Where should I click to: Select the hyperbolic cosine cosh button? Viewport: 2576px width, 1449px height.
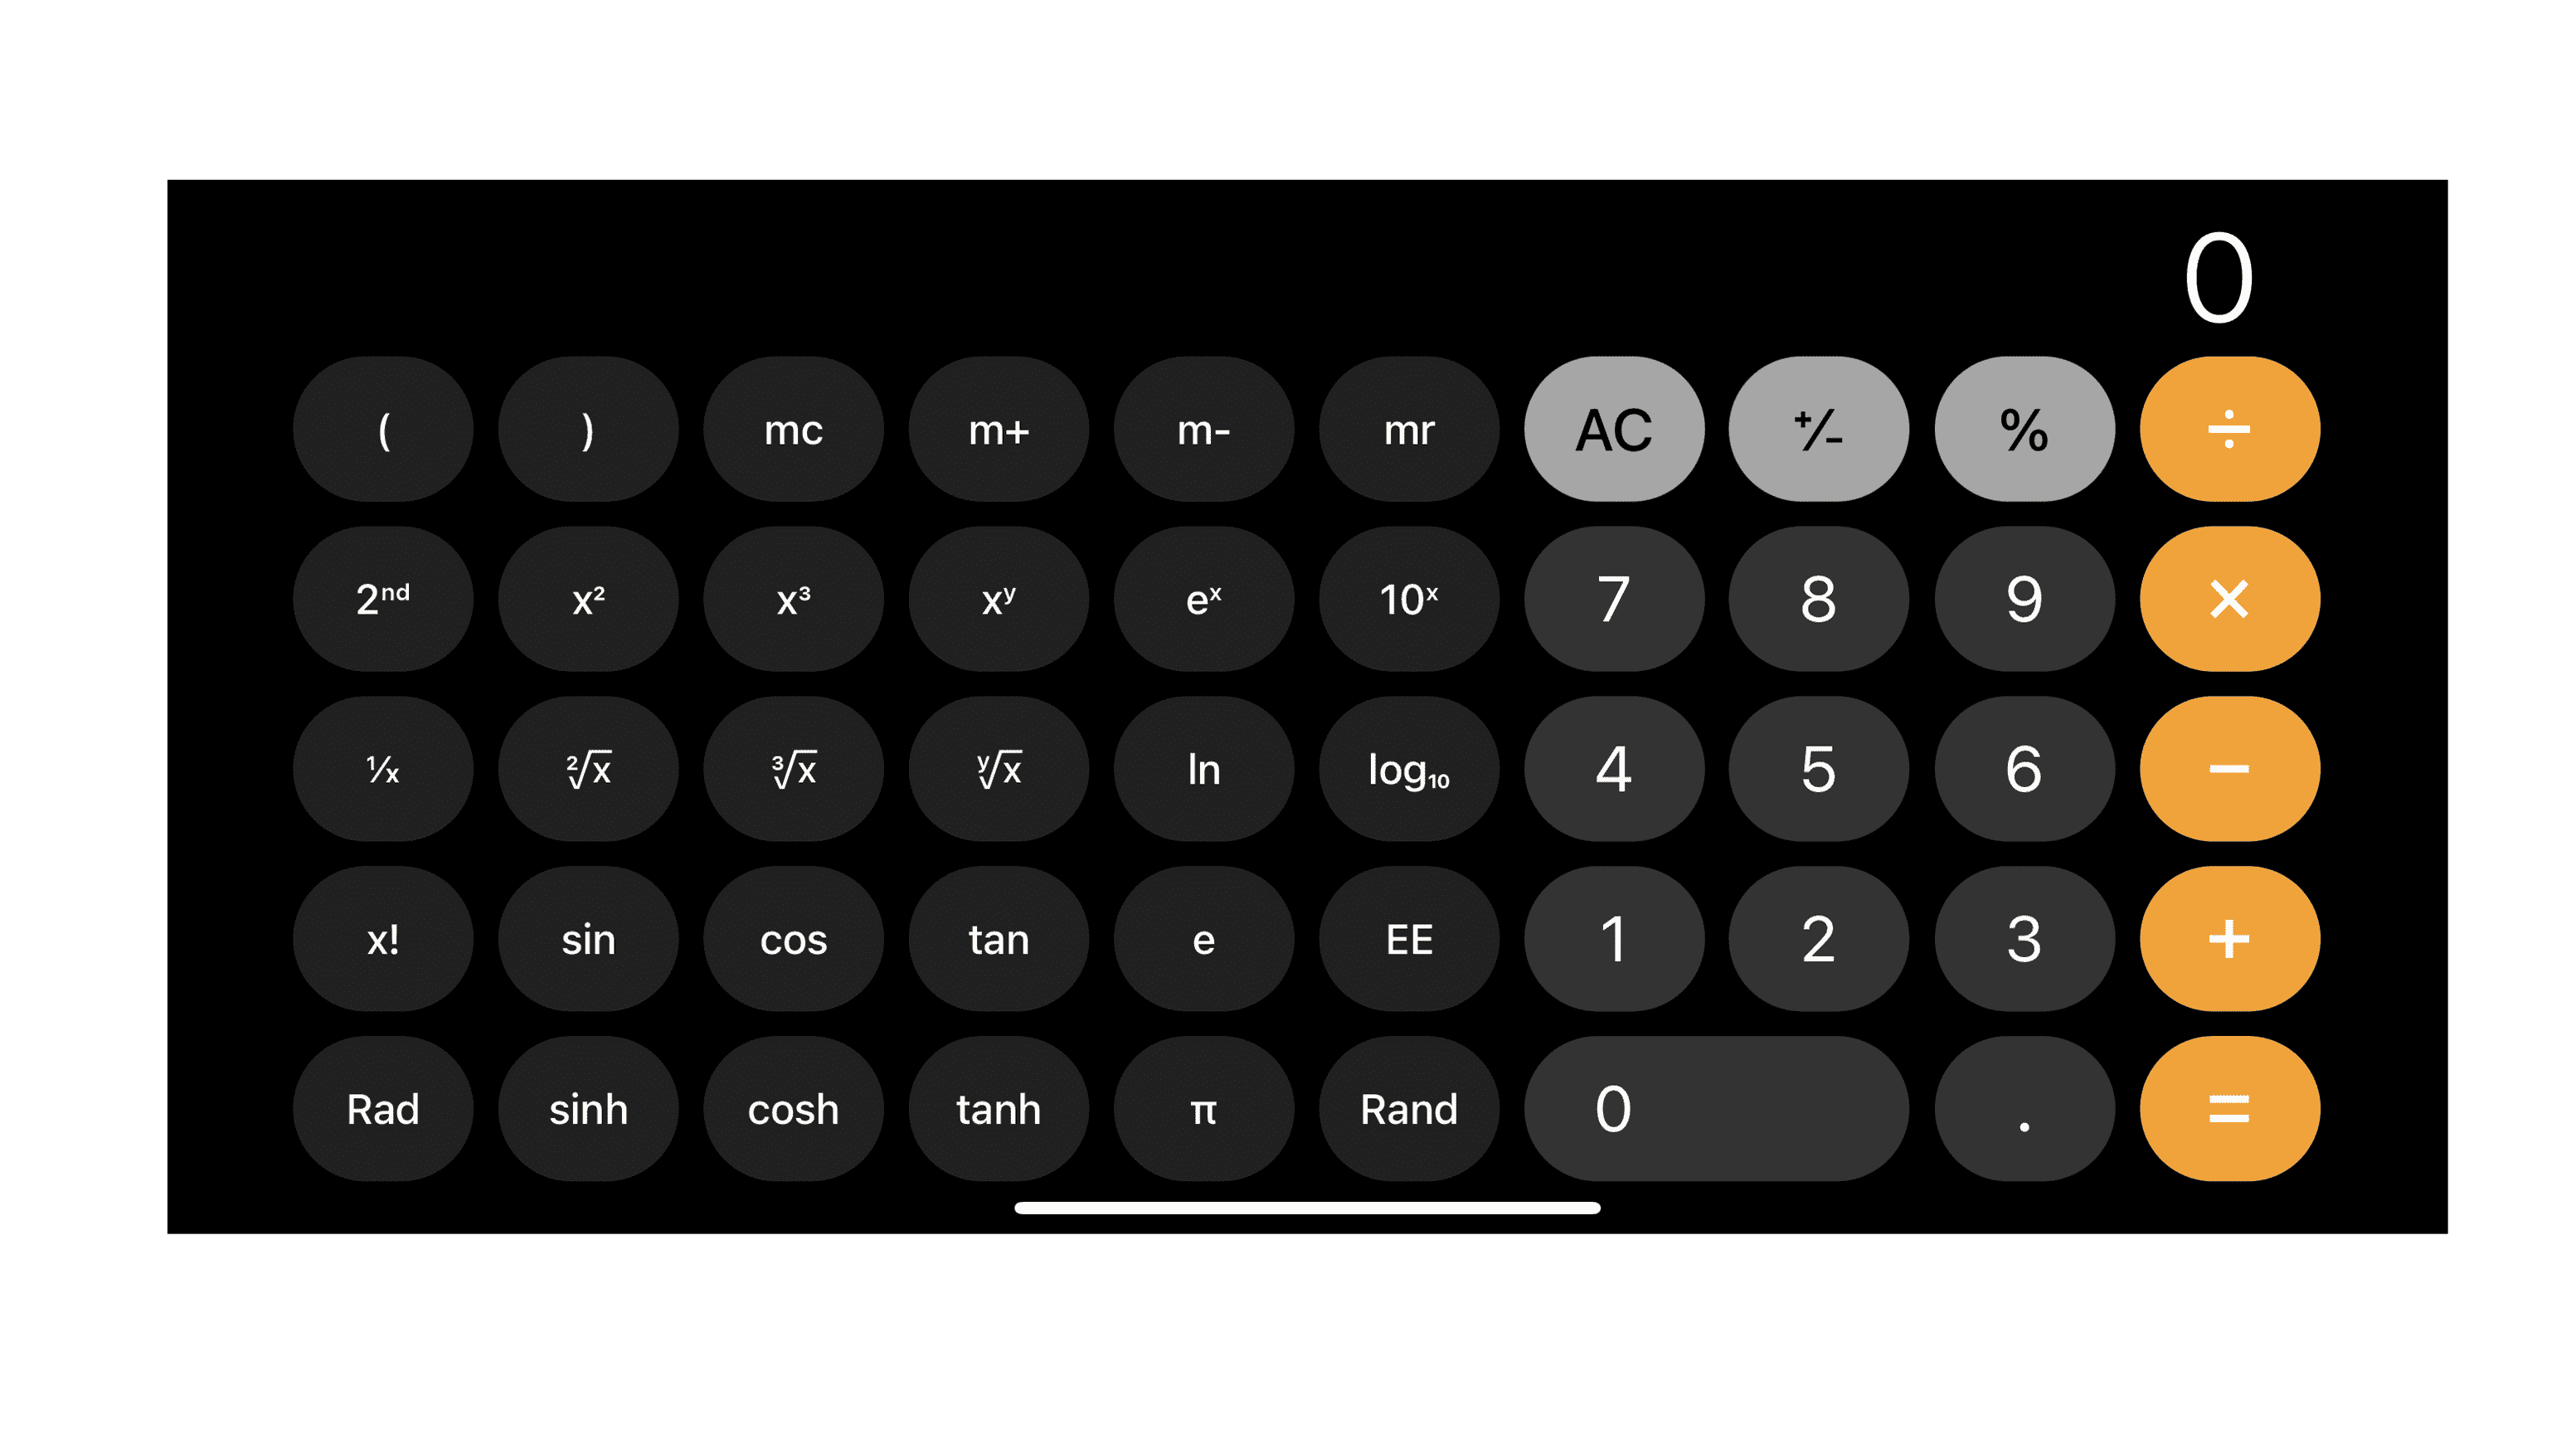pos(793,1107)
